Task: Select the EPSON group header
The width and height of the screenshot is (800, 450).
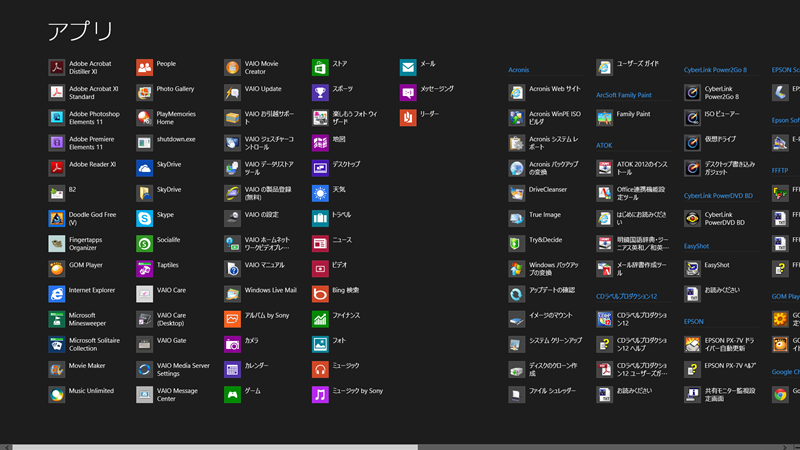Action: [x=693, y=321]
